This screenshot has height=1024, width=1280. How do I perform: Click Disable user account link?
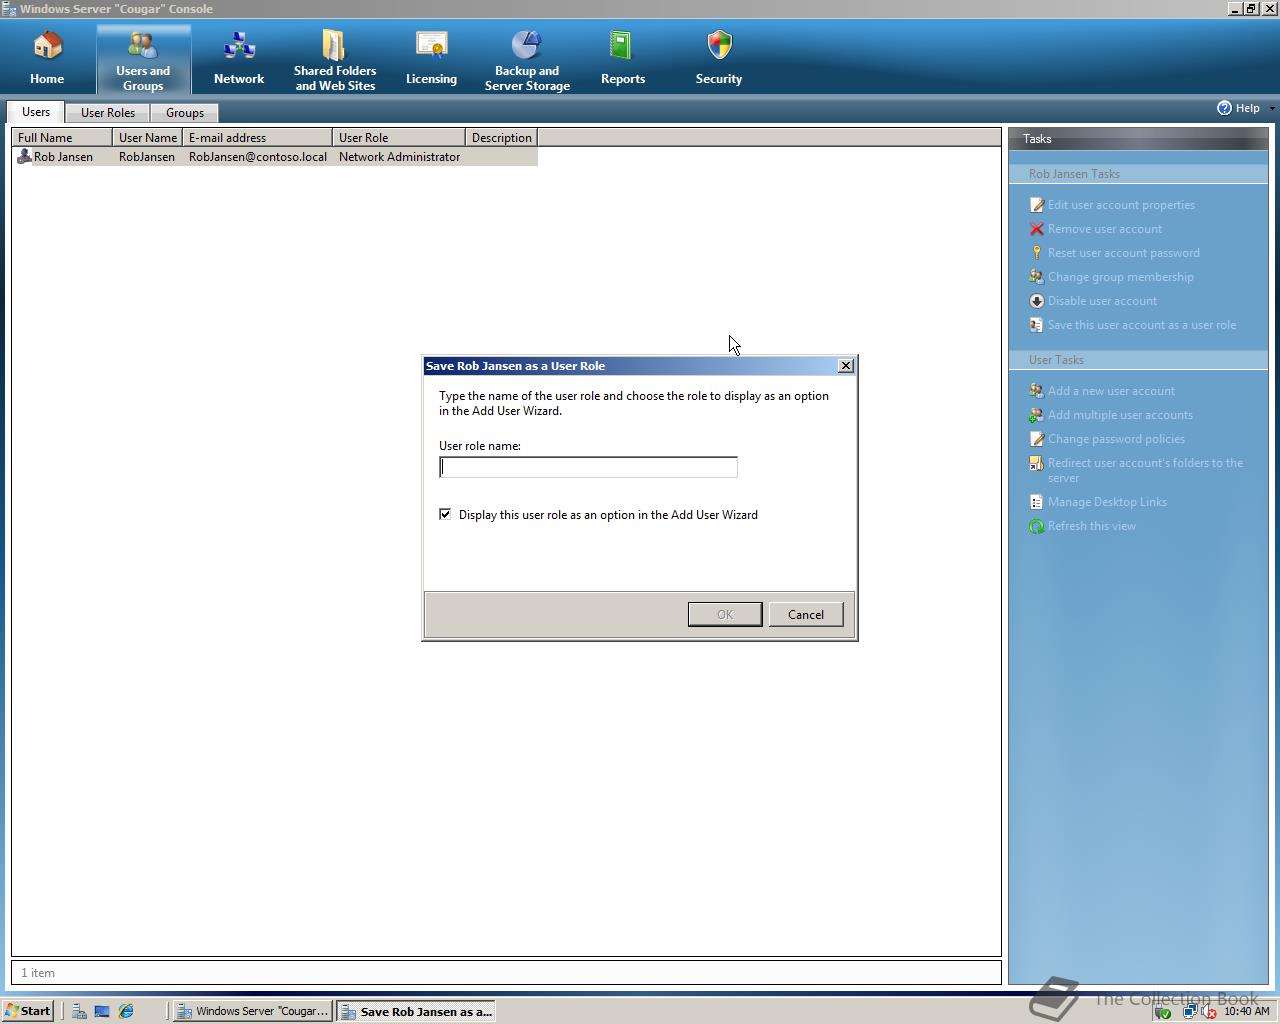pyautogui.click(x=1102, y=301)
